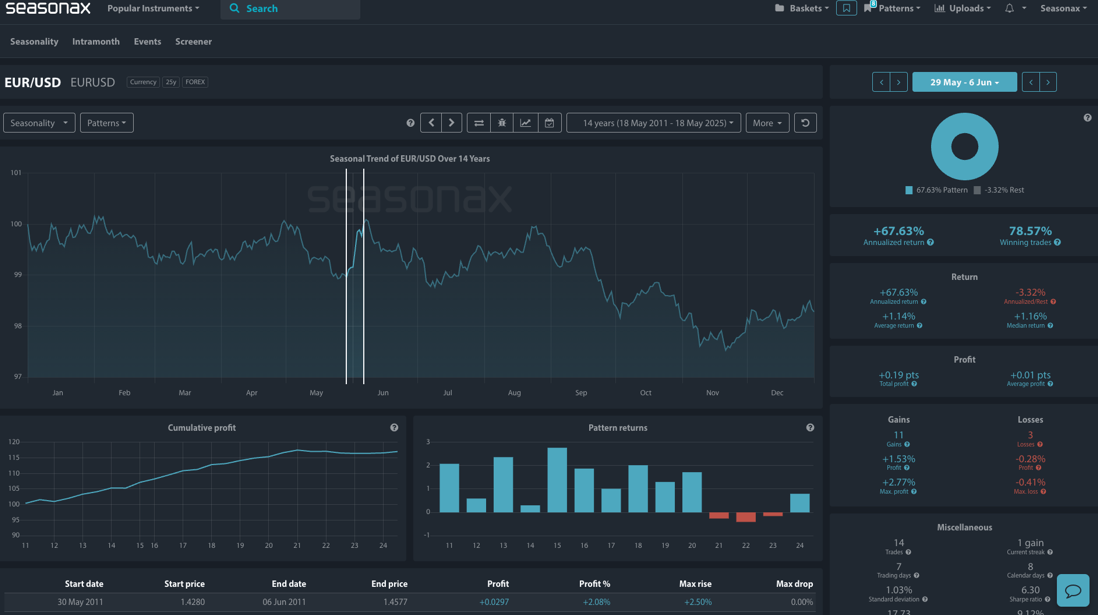Click the Search input field

click(291, 8)
